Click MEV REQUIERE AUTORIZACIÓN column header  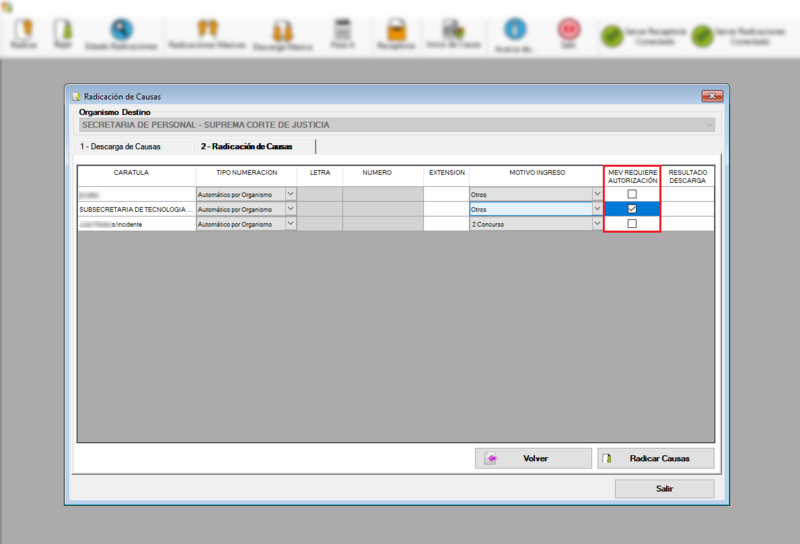tap(633, 177)
